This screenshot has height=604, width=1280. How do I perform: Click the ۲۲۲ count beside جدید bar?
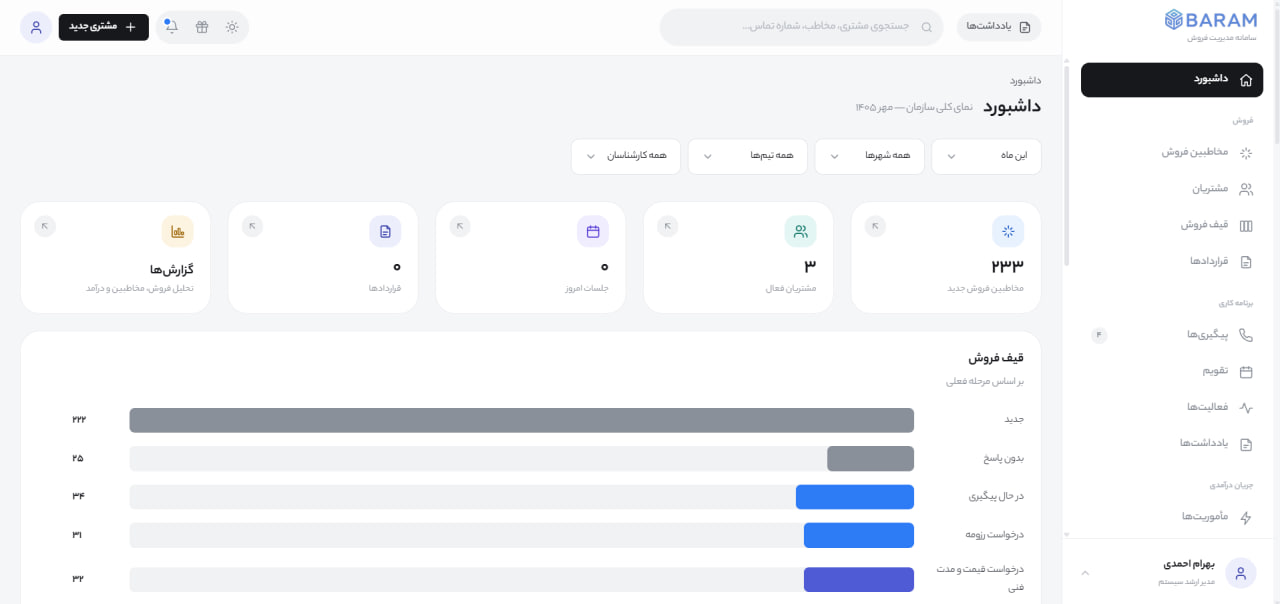[x=79, y=420]
